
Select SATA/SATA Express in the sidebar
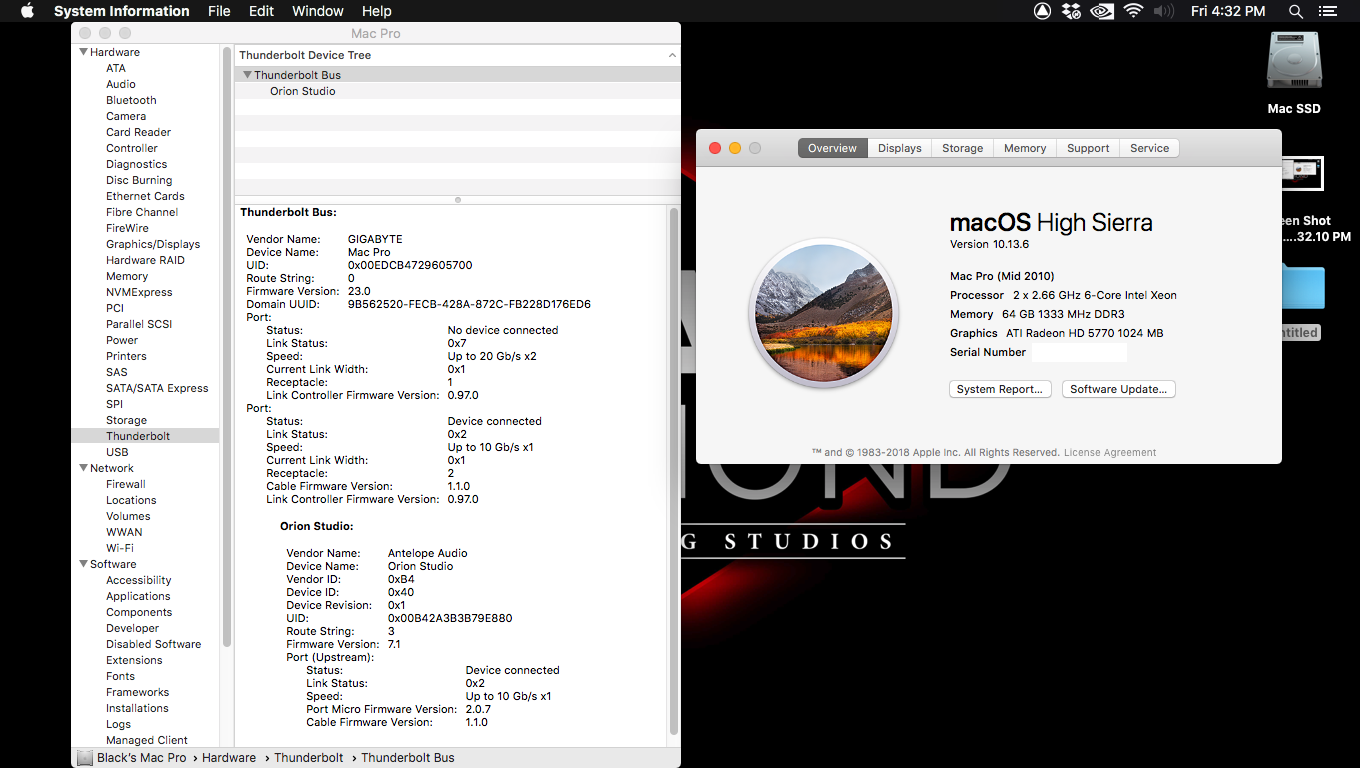(157, 388)
